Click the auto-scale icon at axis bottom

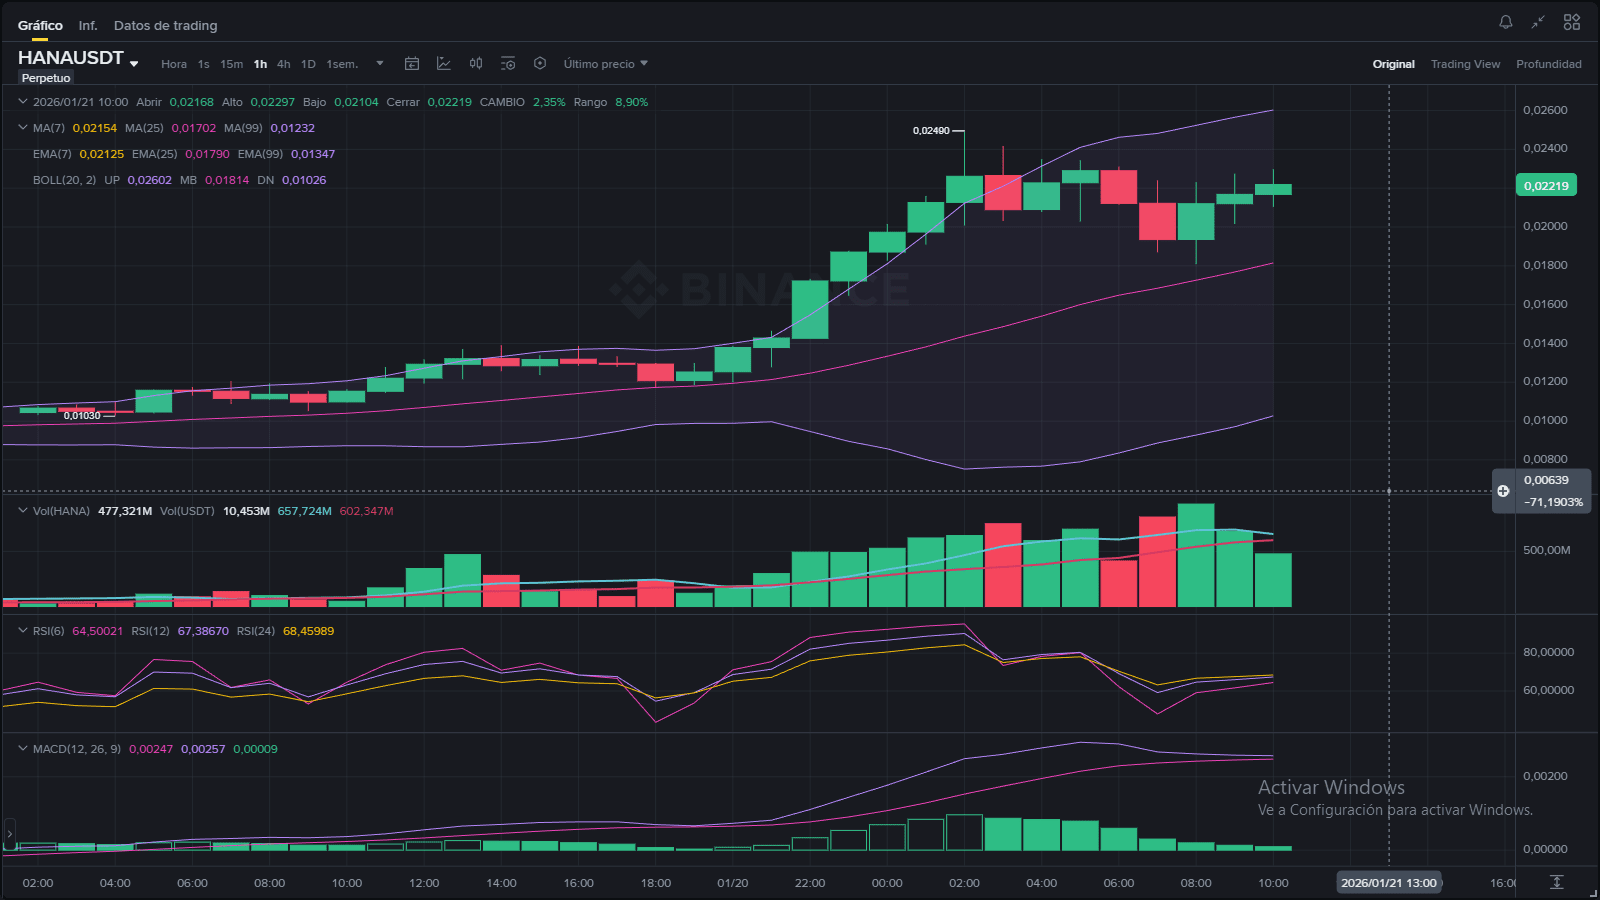[1556, 882]
